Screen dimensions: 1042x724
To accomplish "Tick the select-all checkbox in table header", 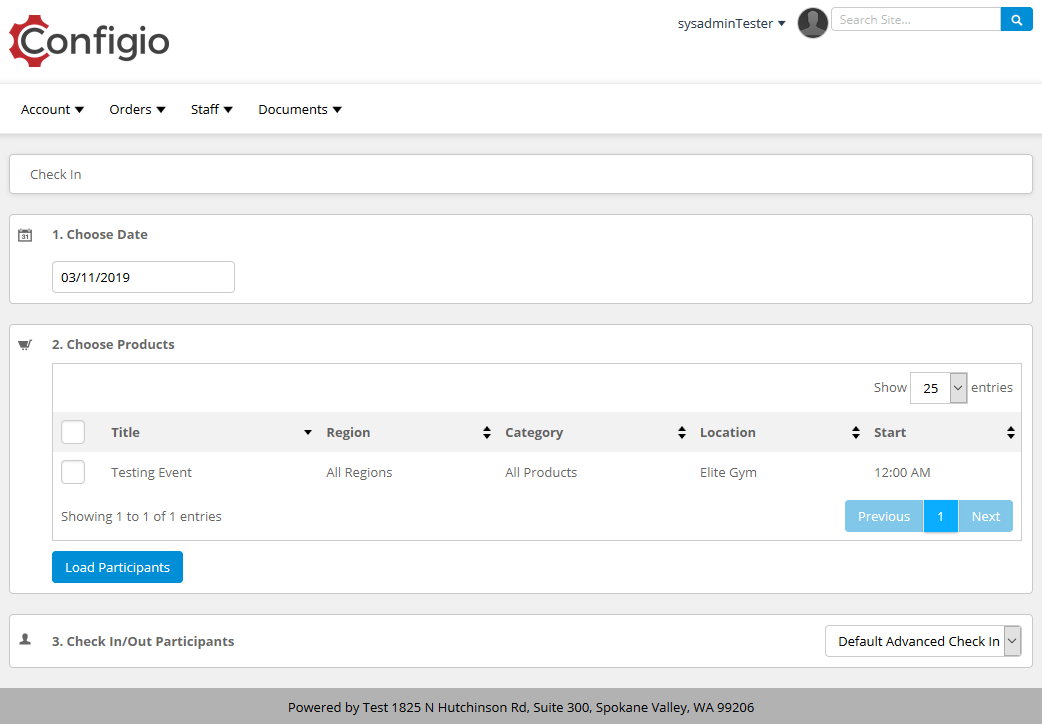I will (73, 432).
